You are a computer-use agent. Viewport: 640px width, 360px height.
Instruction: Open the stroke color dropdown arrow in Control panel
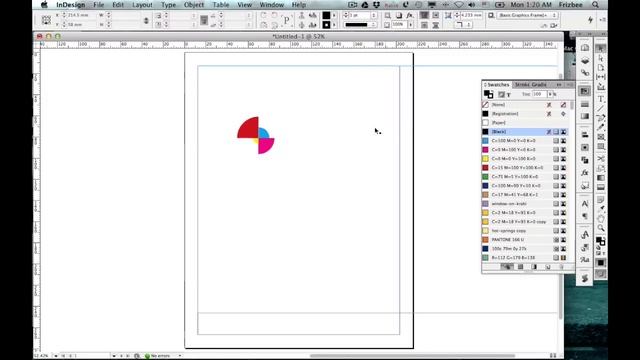click(x=334, y=25)
